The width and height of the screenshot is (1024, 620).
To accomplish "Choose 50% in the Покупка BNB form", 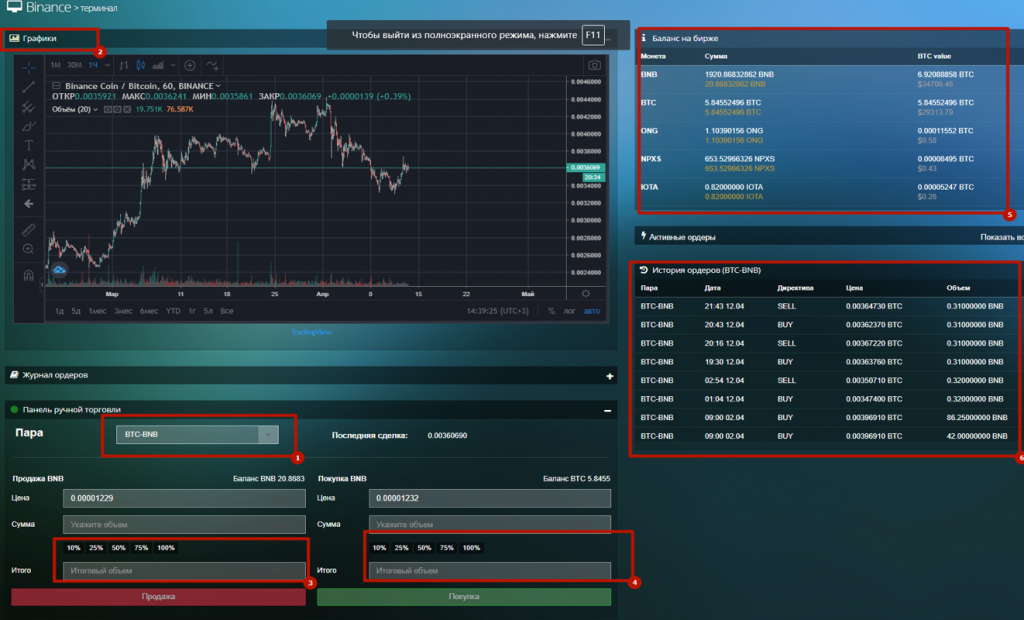I will 424,547.
